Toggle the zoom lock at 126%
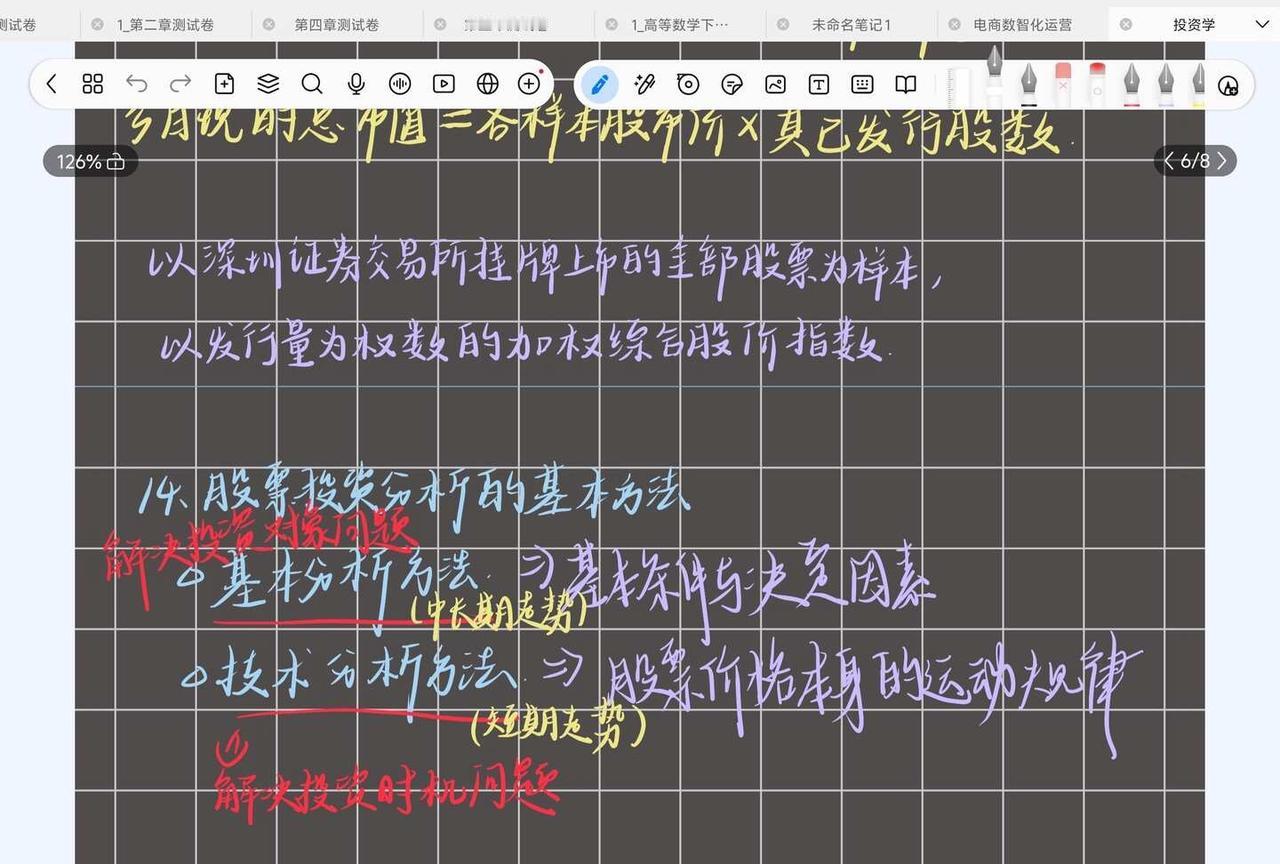Image resolution: width=1280 pixels, height=864 pixels. (91, 161)
